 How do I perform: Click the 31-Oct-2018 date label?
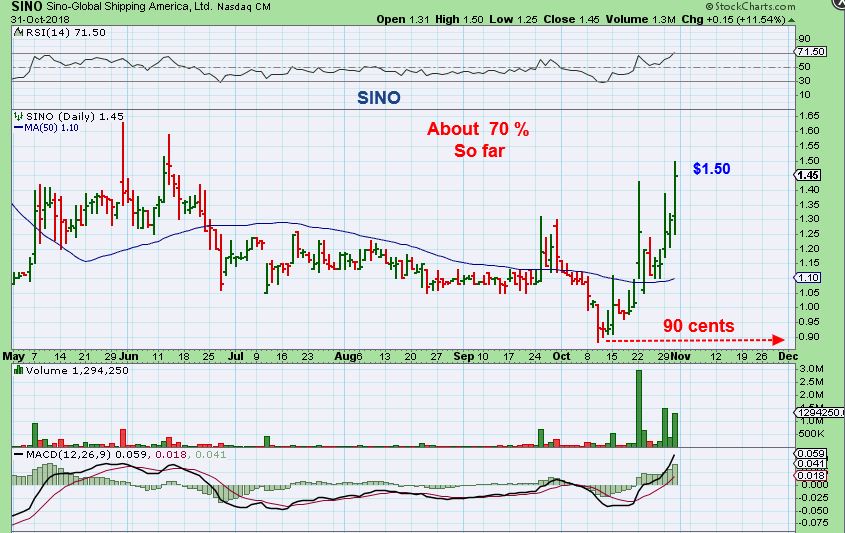pos(40,19)
